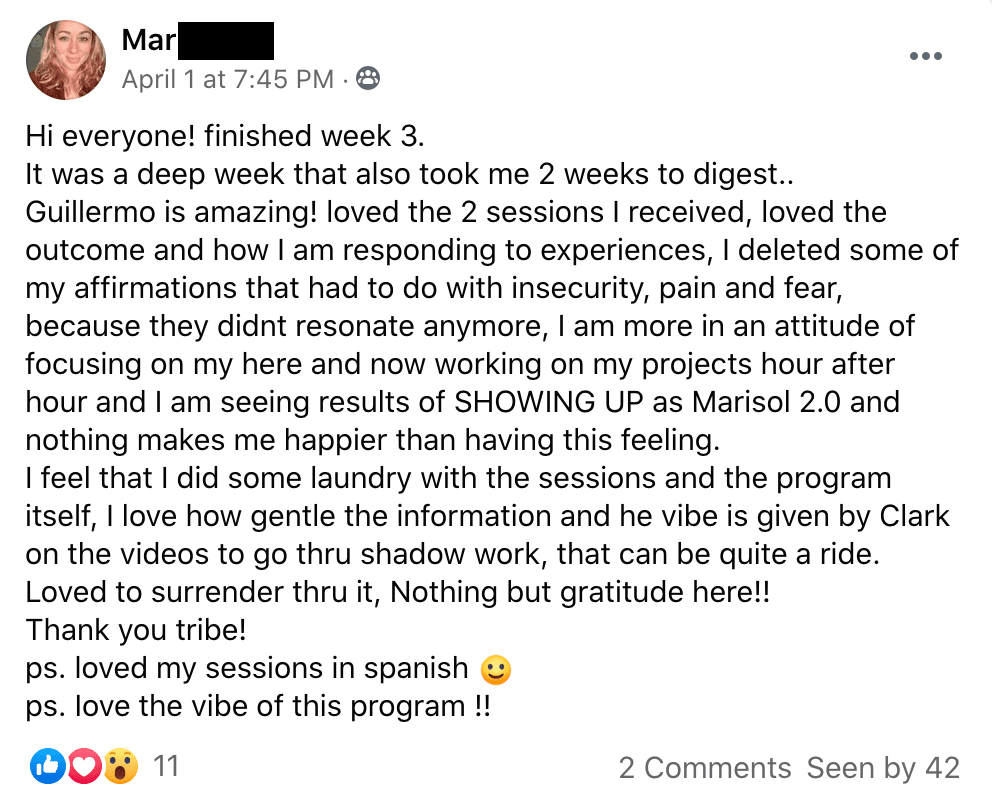Click the blue thumbs-up Like reaction icon
Image resolution: width=992 pixels, height=802 pixels.
(x=47, y=767)
